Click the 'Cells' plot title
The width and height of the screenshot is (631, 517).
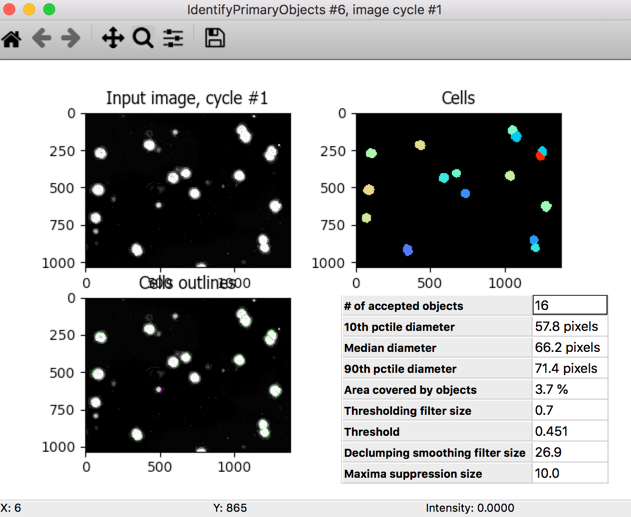tap(458, 98)
